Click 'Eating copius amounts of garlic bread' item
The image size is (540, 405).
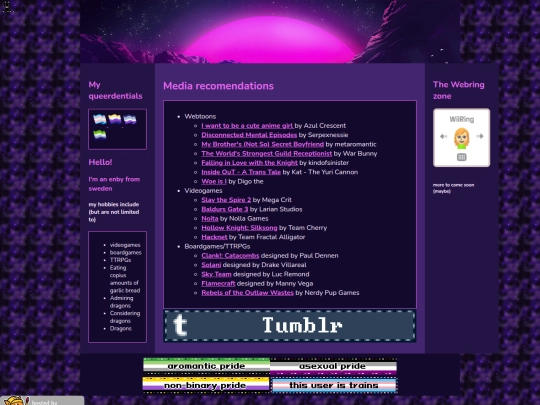[x=125, y=279]
